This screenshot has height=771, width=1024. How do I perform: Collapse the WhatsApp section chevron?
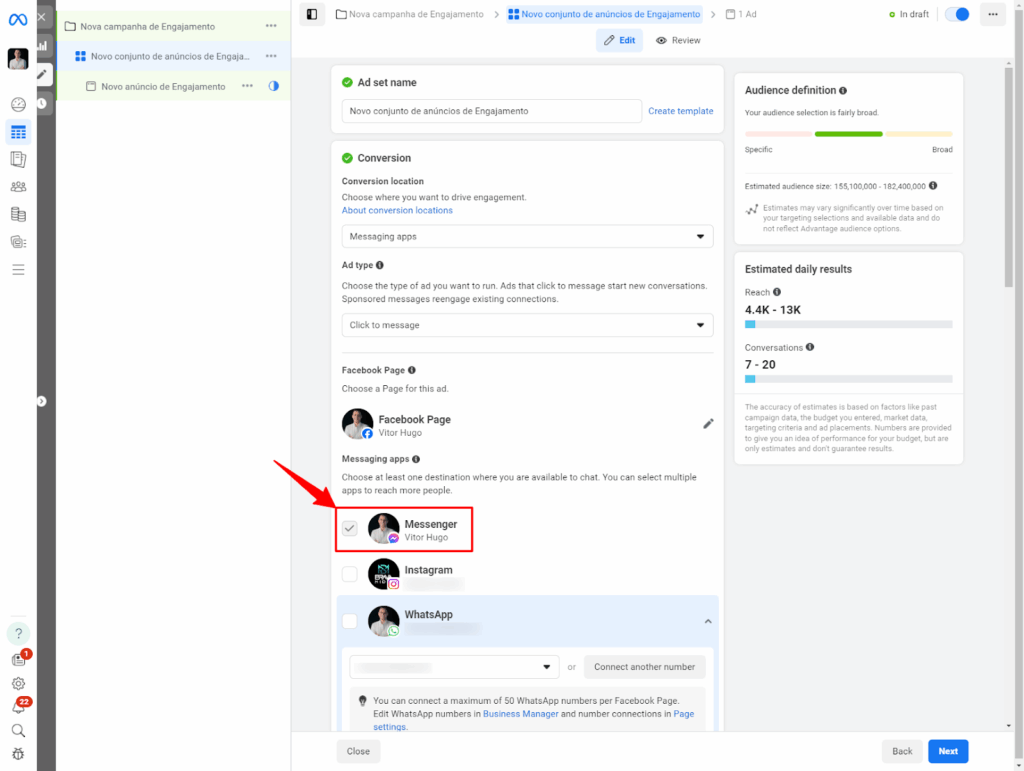pyautogui.click(x=708, y=621)
